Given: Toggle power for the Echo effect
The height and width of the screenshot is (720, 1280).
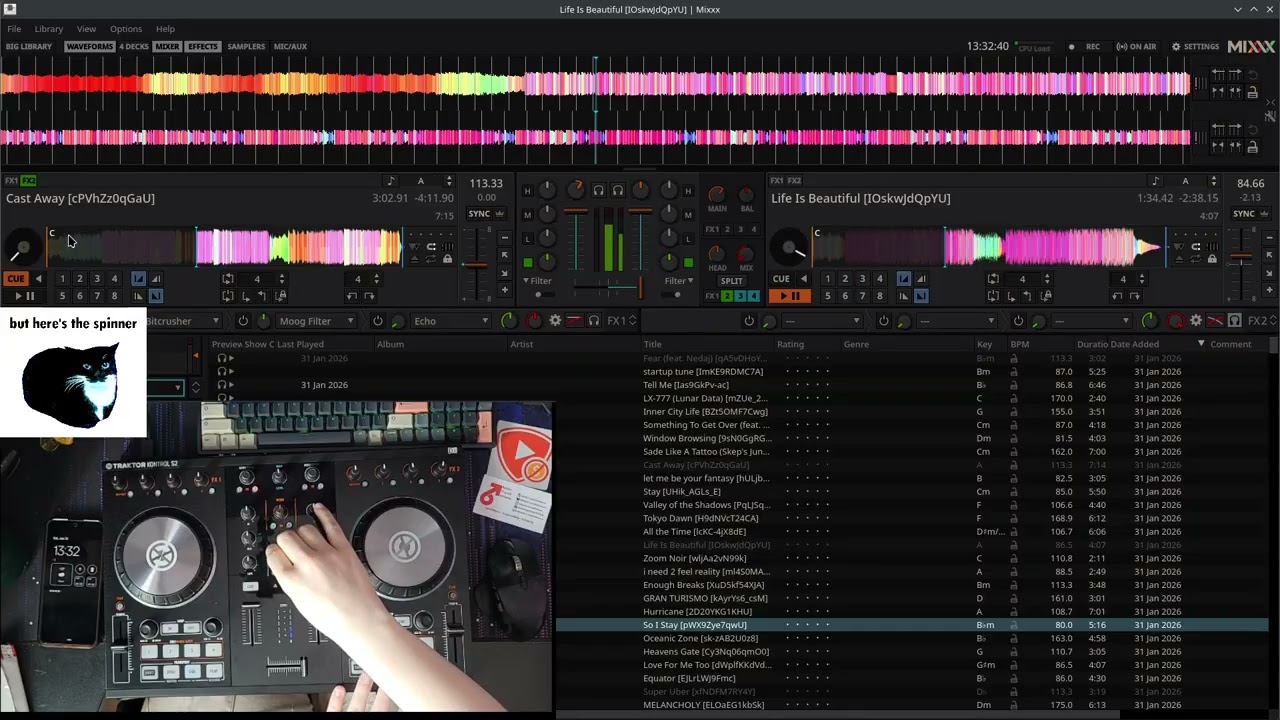Looking at the screenshot, I should click(x=377, y=321).
